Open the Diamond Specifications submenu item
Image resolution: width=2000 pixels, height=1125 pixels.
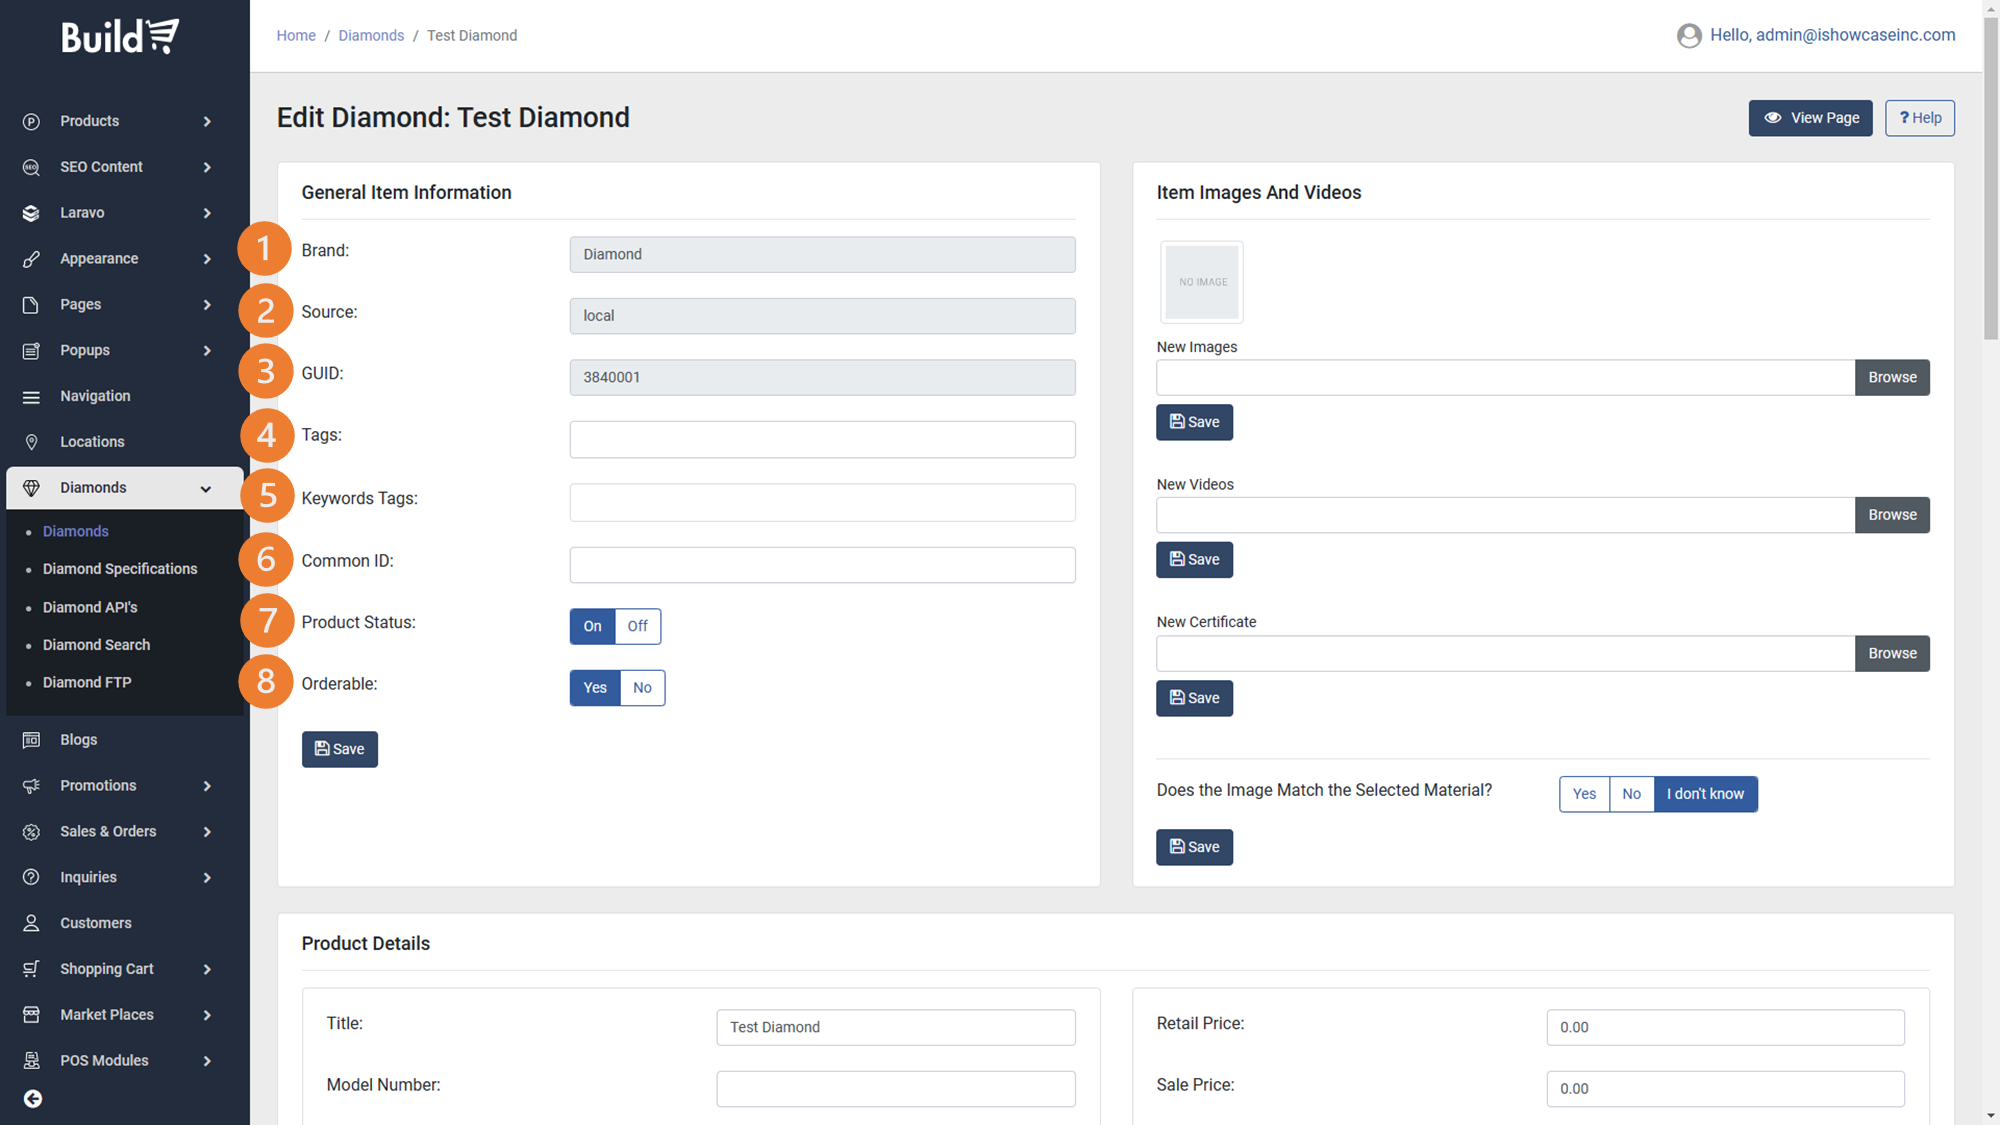tap(120, 569)
